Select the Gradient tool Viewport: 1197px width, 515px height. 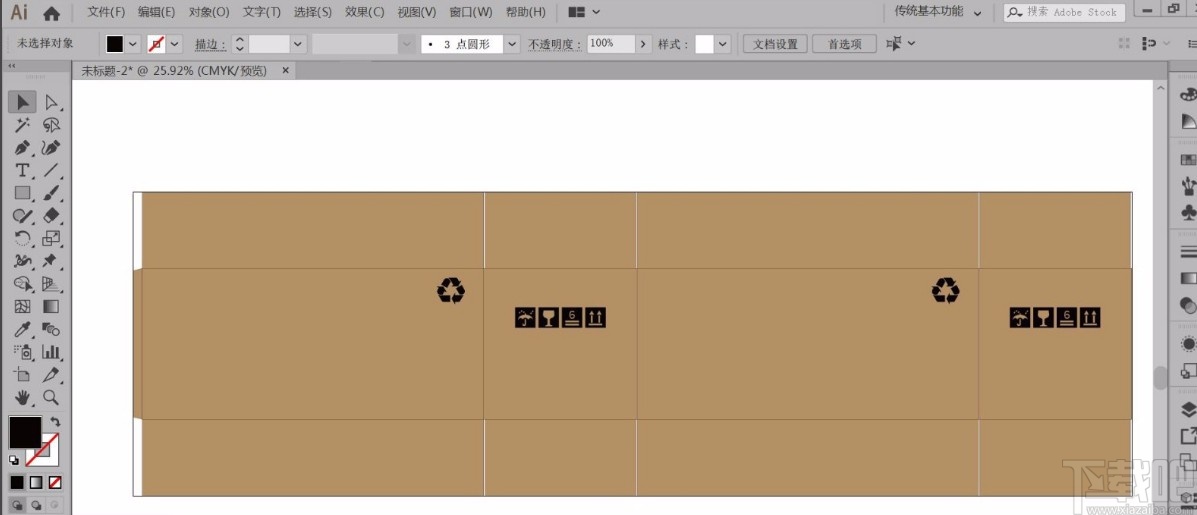51,307
